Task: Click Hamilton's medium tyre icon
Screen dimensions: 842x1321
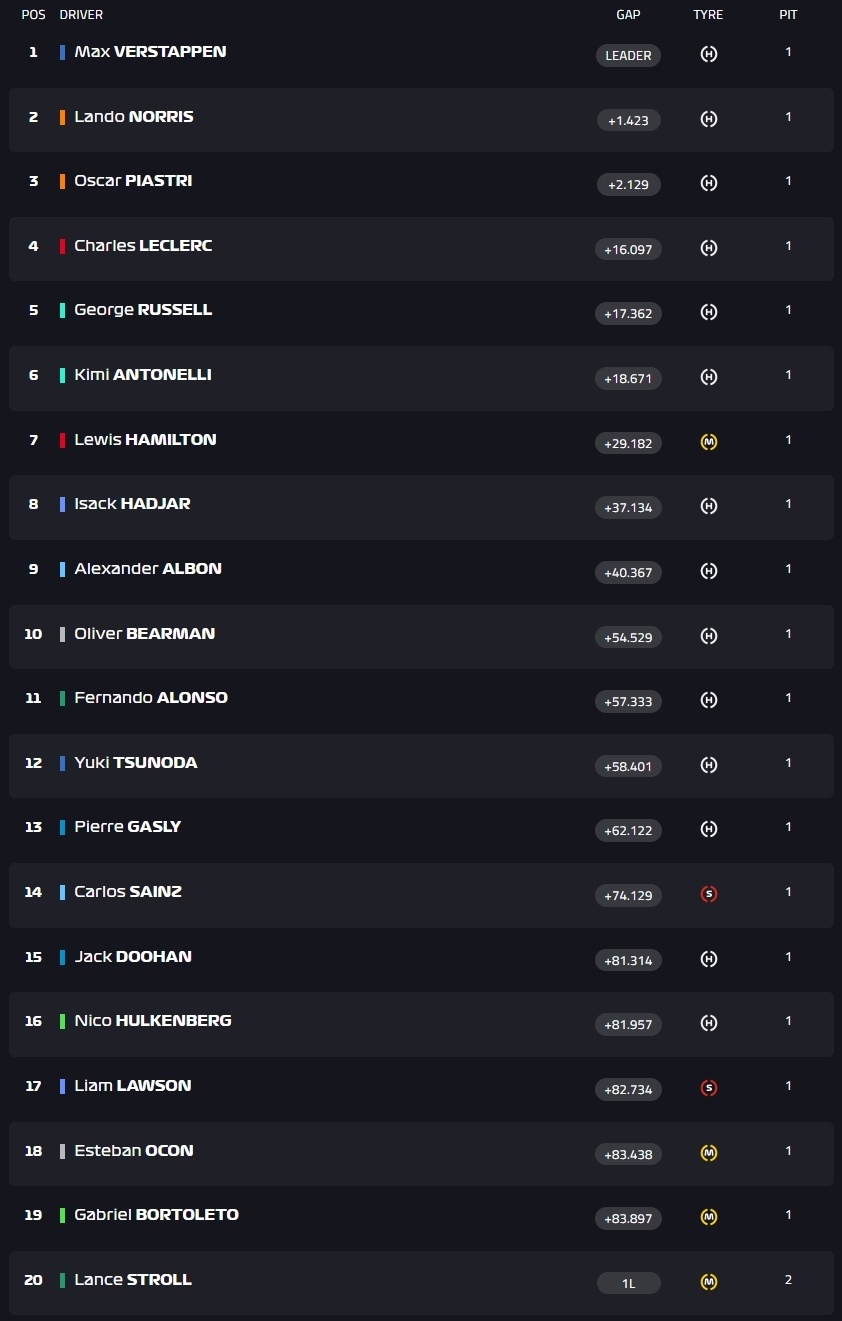Action: click(708, 442)
